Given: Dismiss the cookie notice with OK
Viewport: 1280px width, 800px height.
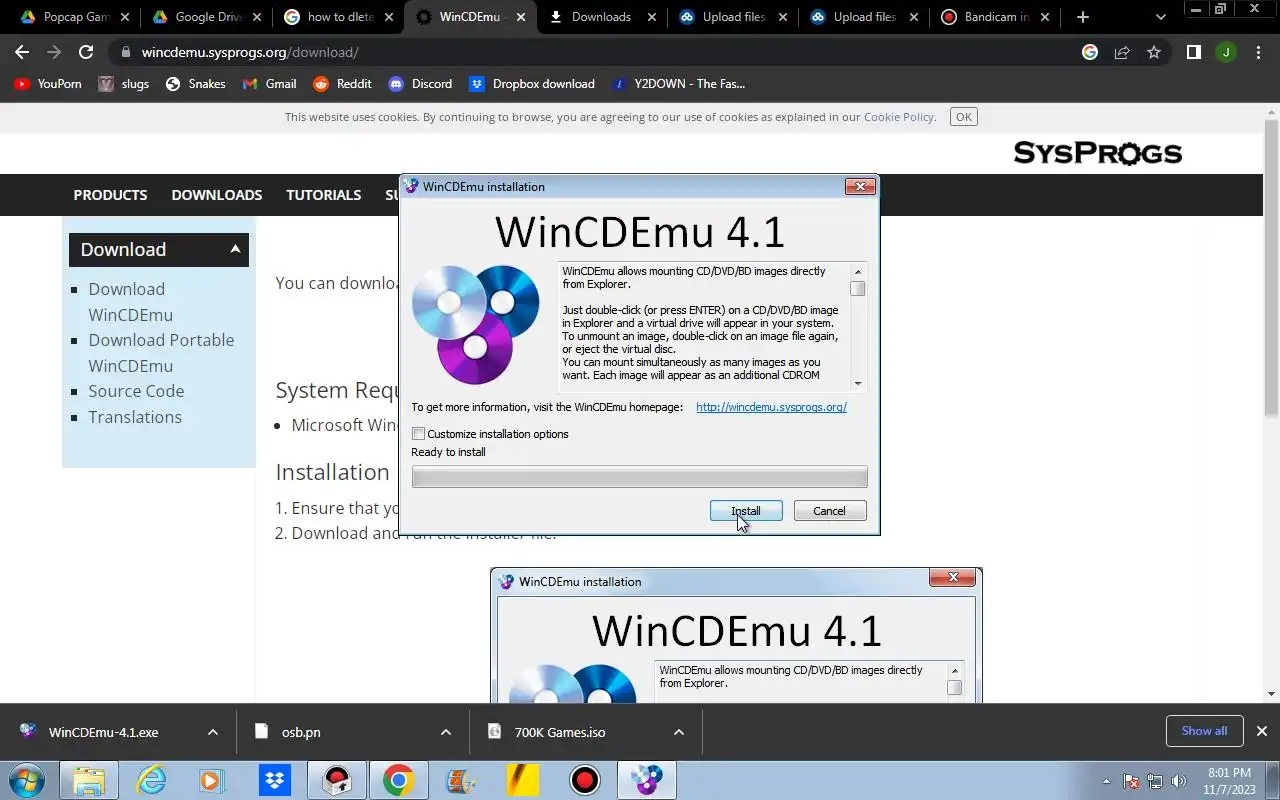Looking at the screenshot, I should (x=964, y=117).
